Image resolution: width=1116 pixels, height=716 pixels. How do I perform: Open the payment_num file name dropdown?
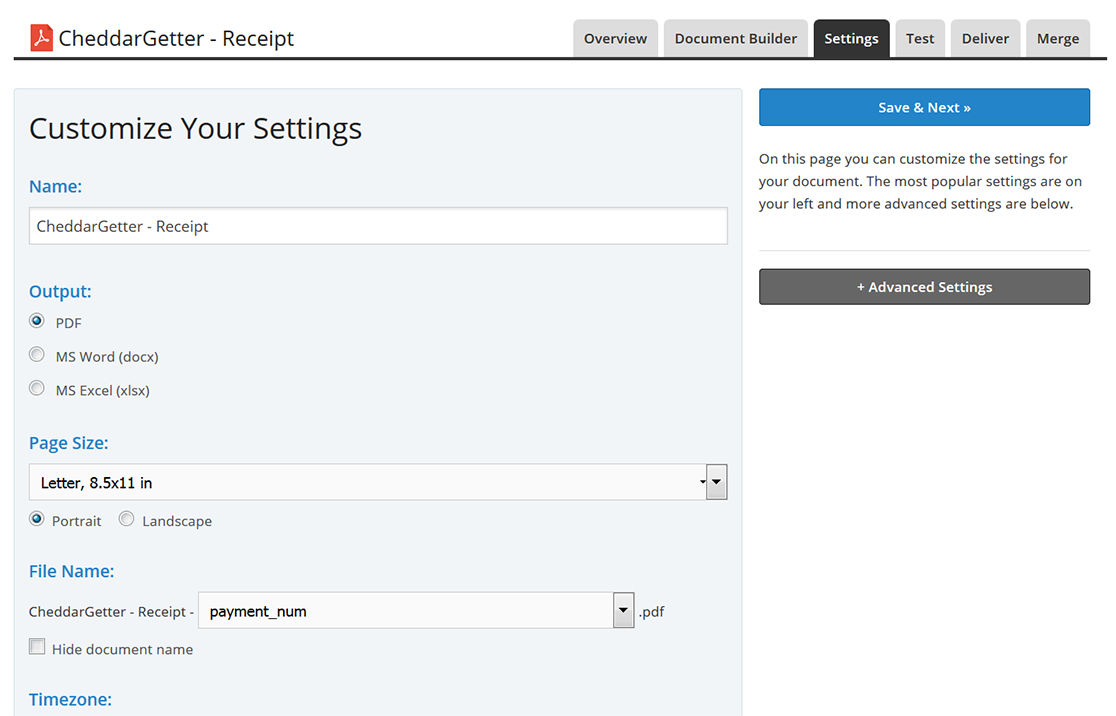pos(405,611)
